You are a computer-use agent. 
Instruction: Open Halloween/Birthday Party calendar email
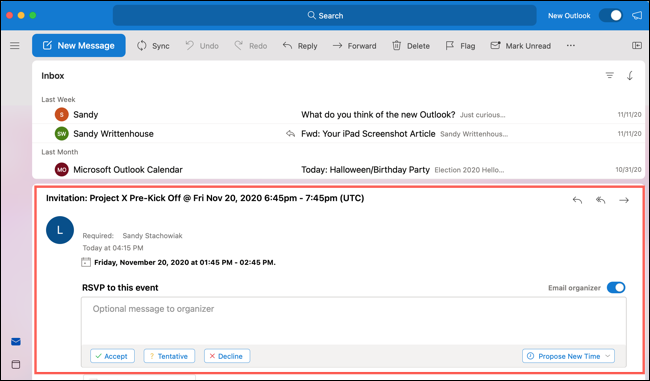[x=338, y=170]
